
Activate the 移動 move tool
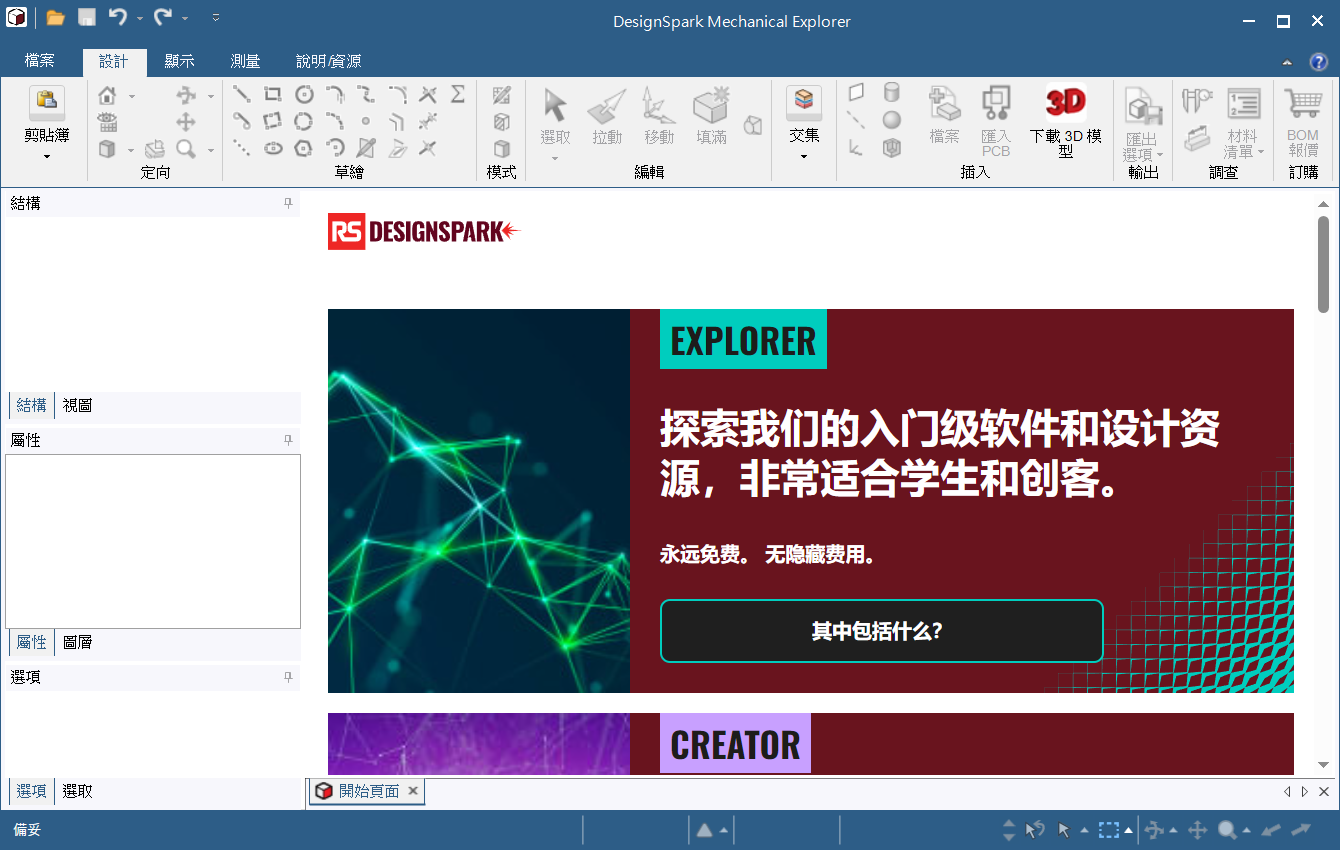[659, 116]
